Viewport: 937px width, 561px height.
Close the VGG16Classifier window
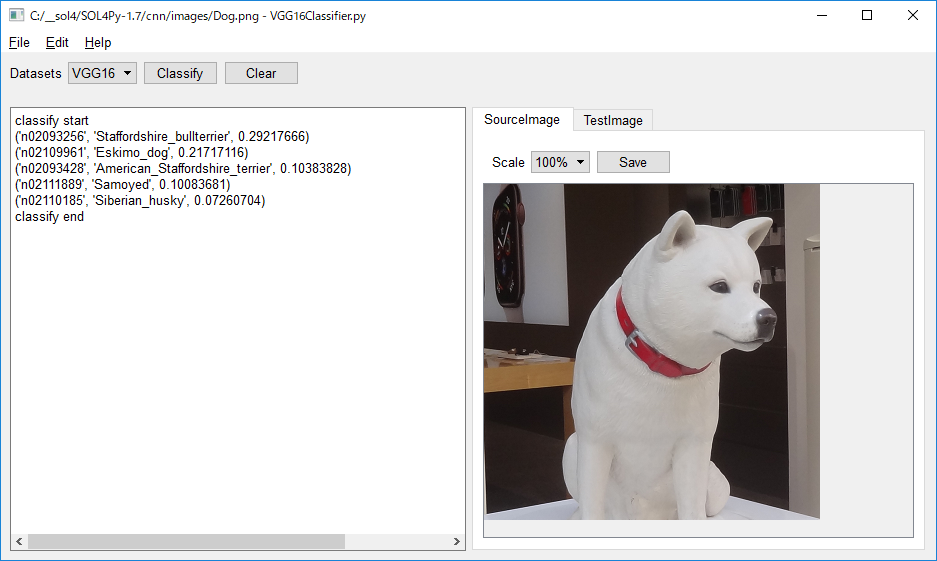[x=912, y=16]
